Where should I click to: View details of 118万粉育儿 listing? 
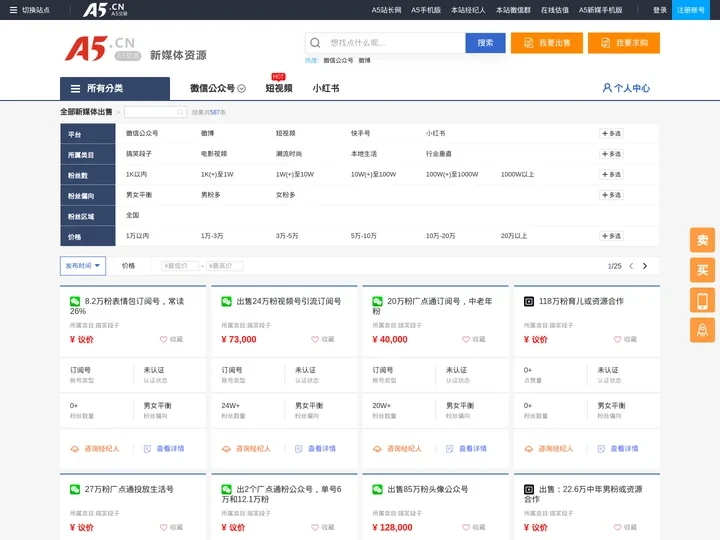pos(618,449)
